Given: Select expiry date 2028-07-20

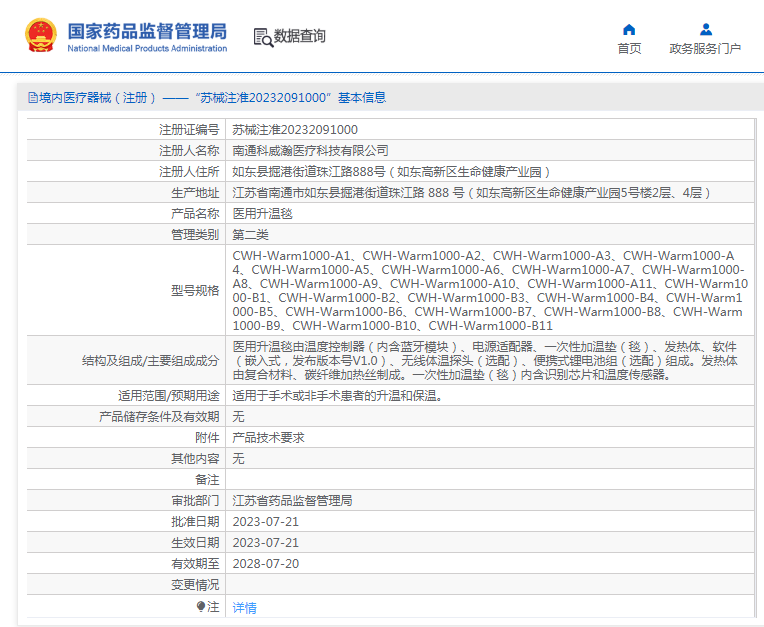Looking at the screenshot, I should click(266, 564).
